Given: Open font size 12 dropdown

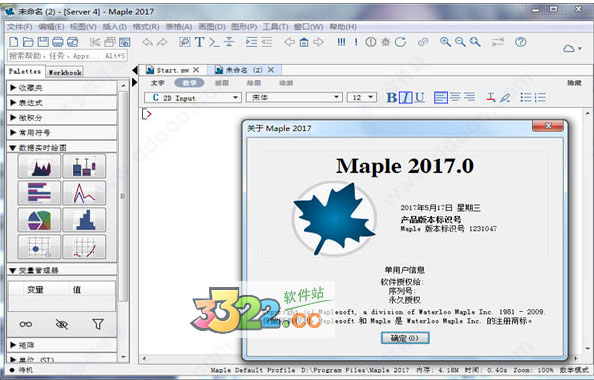Looking at the screenshot, I should coord(362,97).
